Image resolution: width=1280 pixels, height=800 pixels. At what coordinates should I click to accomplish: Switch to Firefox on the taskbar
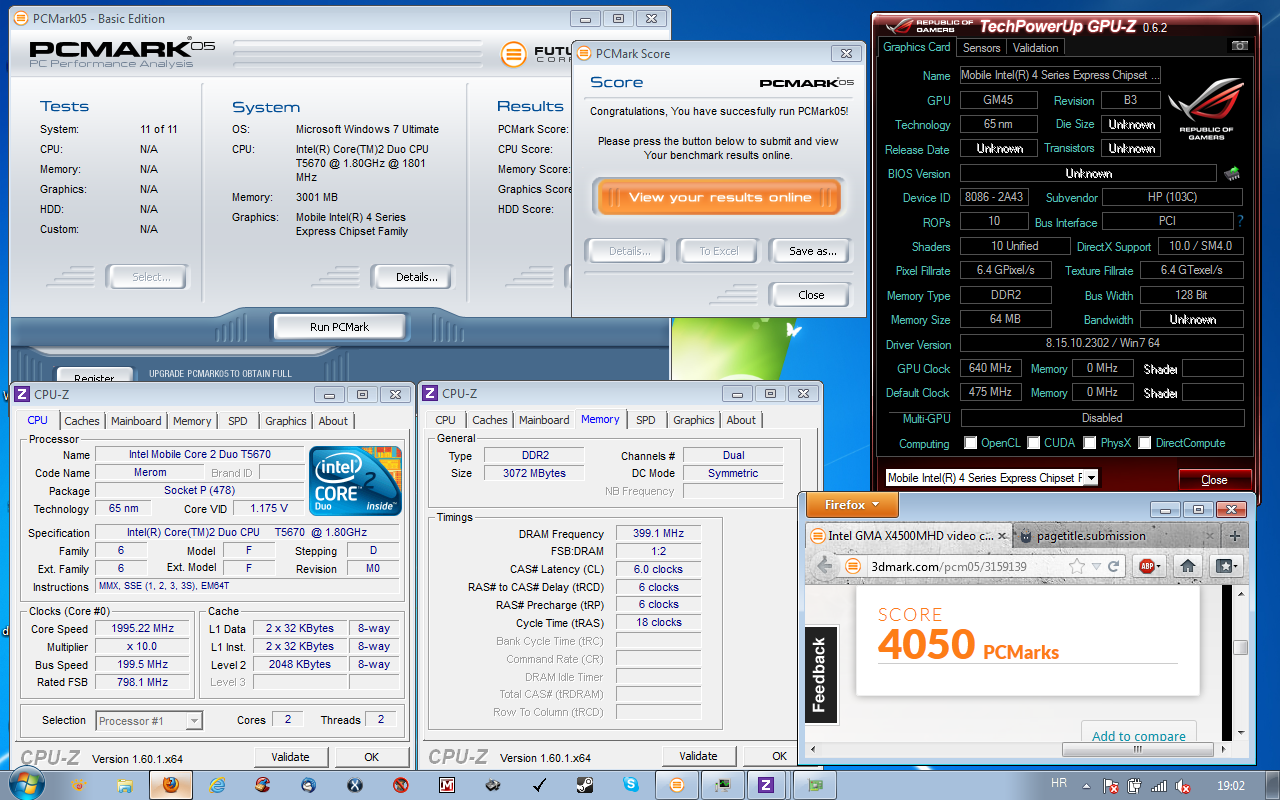click(x=170, y=785)
